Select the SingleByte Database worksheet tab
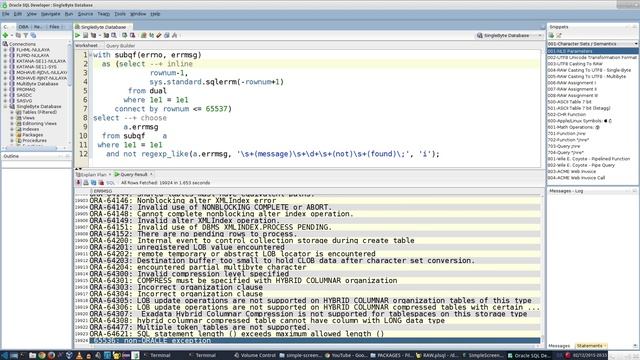The height and width of the screenshot is (360, 640). pos(103,27)
